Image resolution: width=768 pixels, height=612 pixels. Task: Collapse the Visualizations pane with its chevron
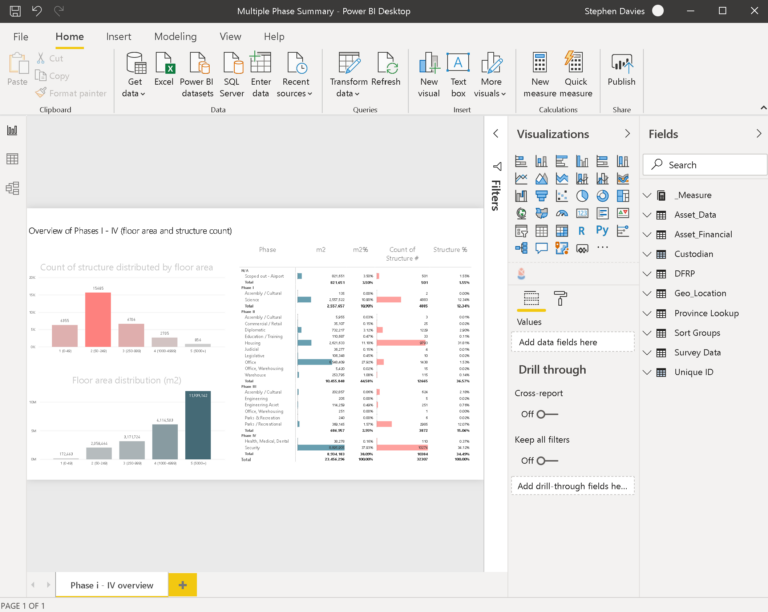(x=627, y=134)
